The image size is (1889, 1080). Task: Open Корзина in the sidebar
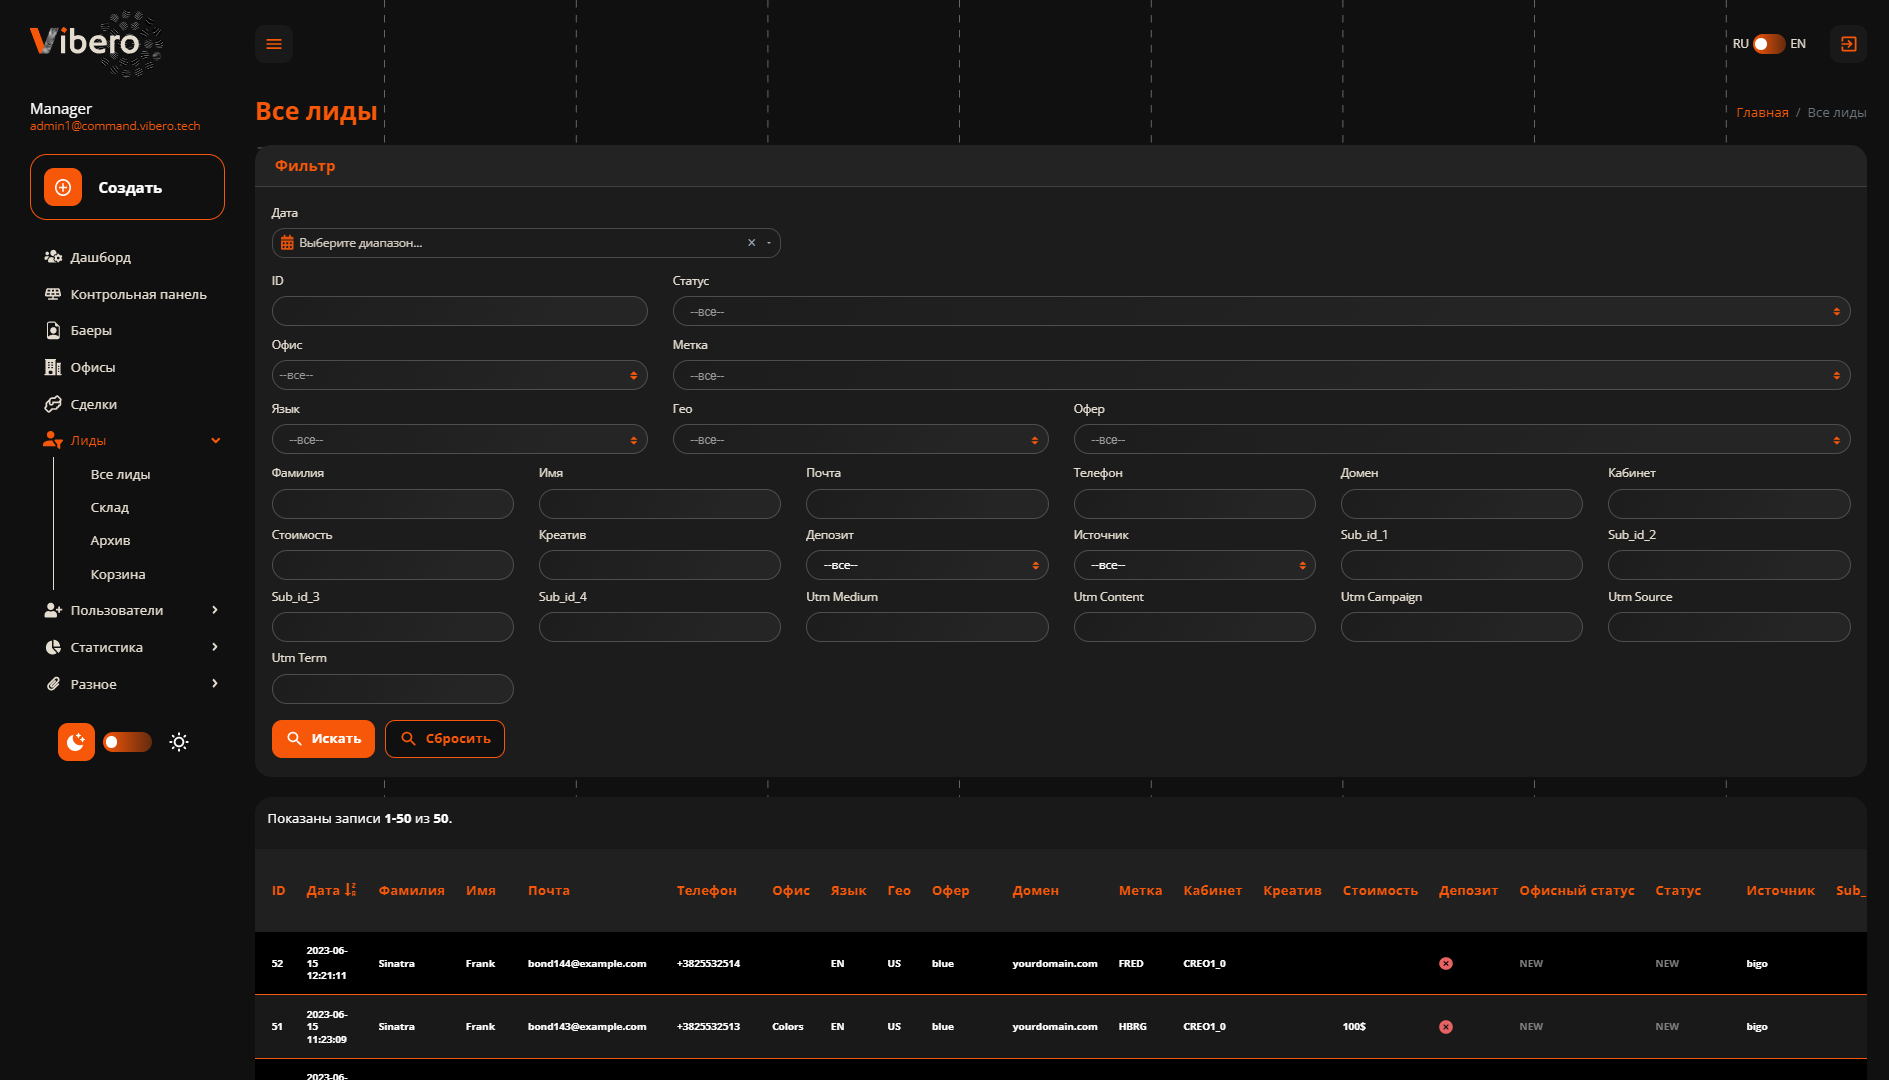[x=118, y=575]
